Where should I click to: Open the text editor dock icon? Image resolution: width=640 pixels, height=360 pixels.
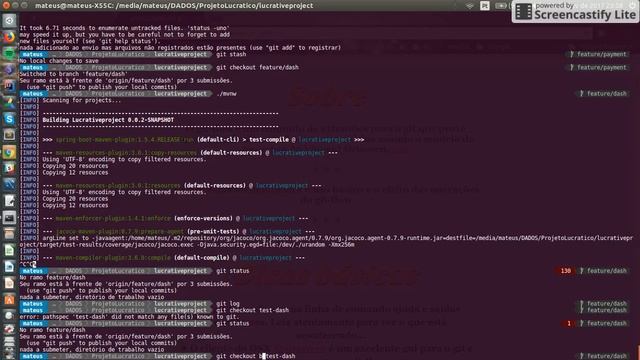[x=9, y=201]
